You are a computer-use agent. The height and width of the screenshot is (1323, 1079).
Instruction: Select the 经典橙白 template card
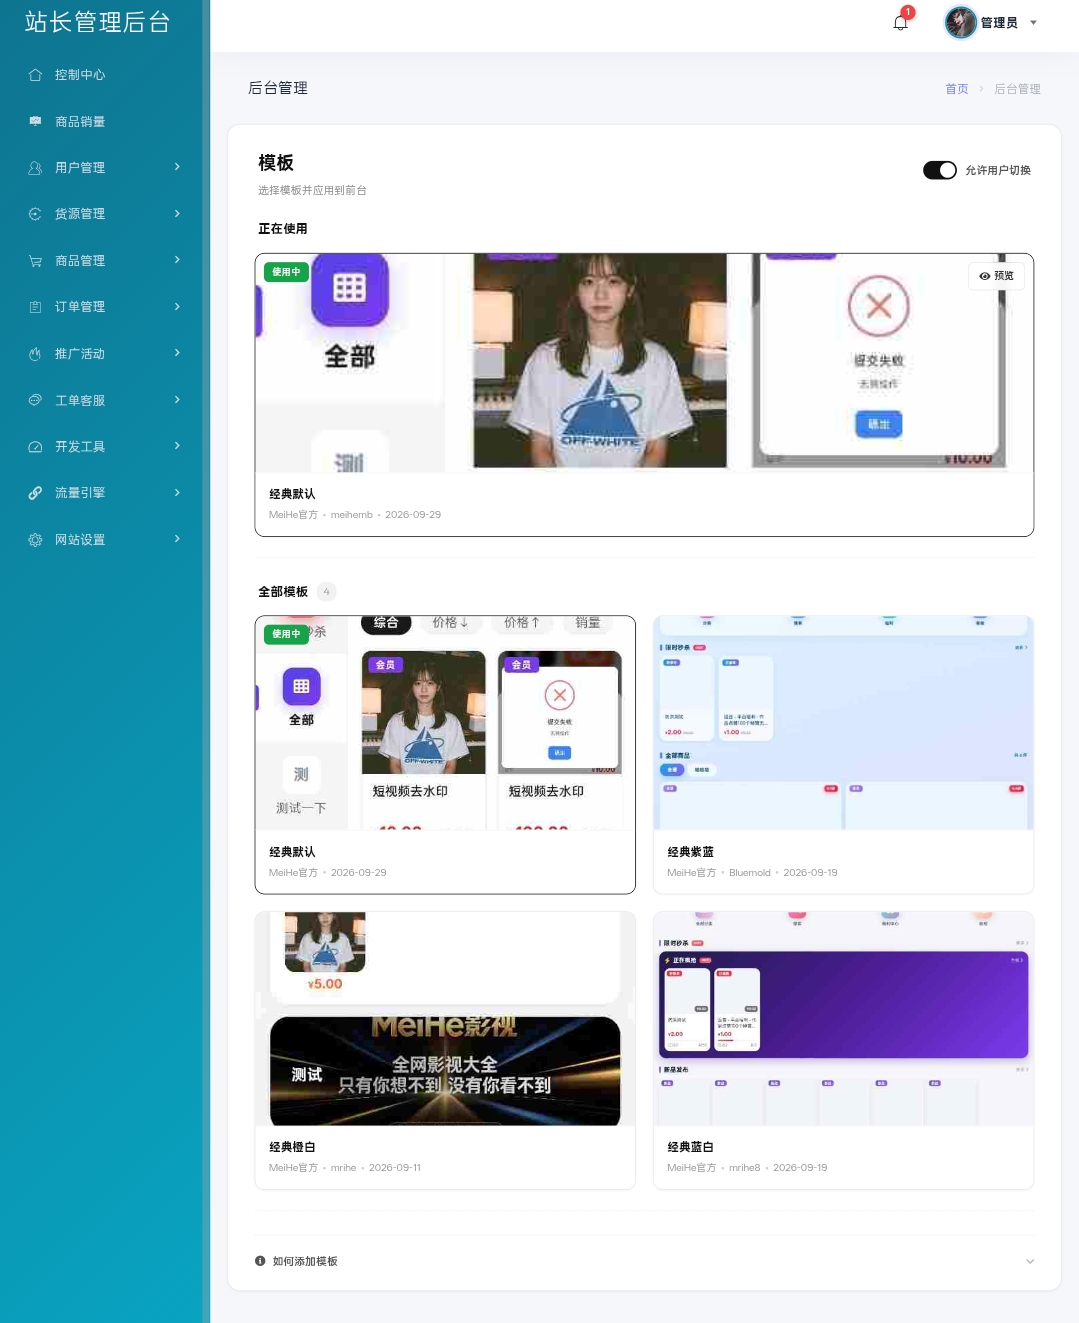[445, 1050]
